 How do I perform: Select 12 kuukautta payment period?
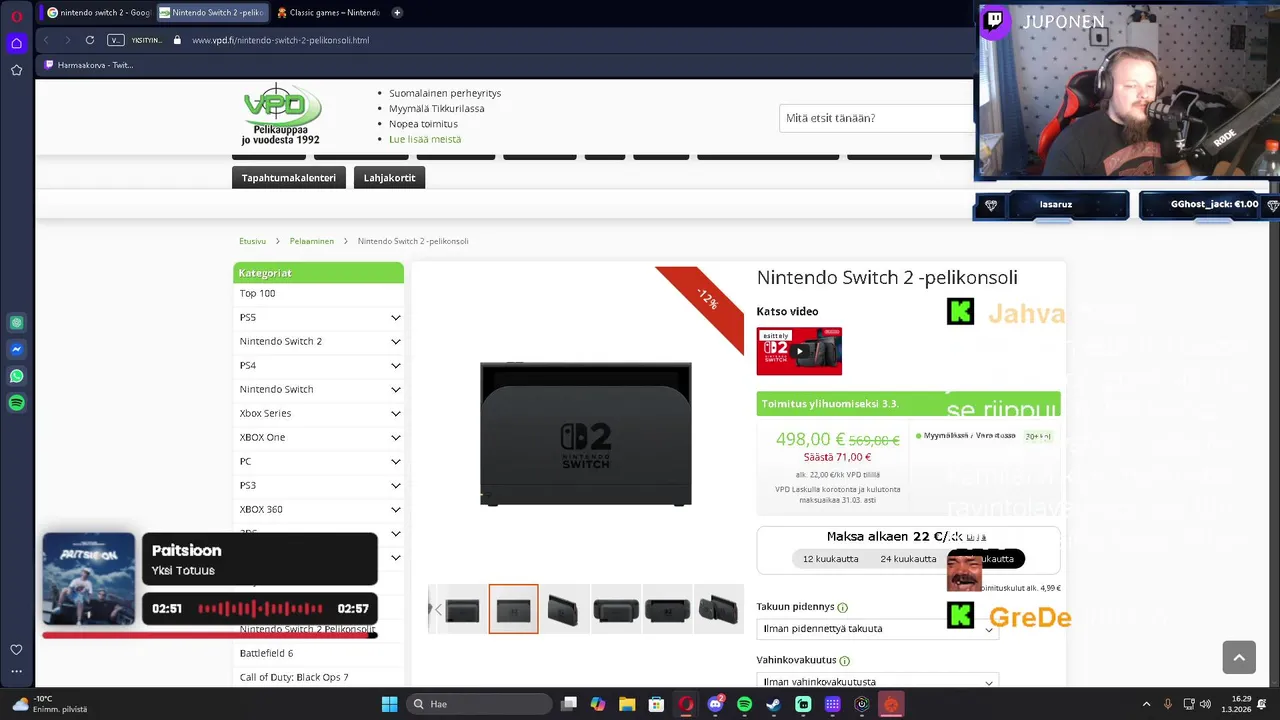[830, 559]
